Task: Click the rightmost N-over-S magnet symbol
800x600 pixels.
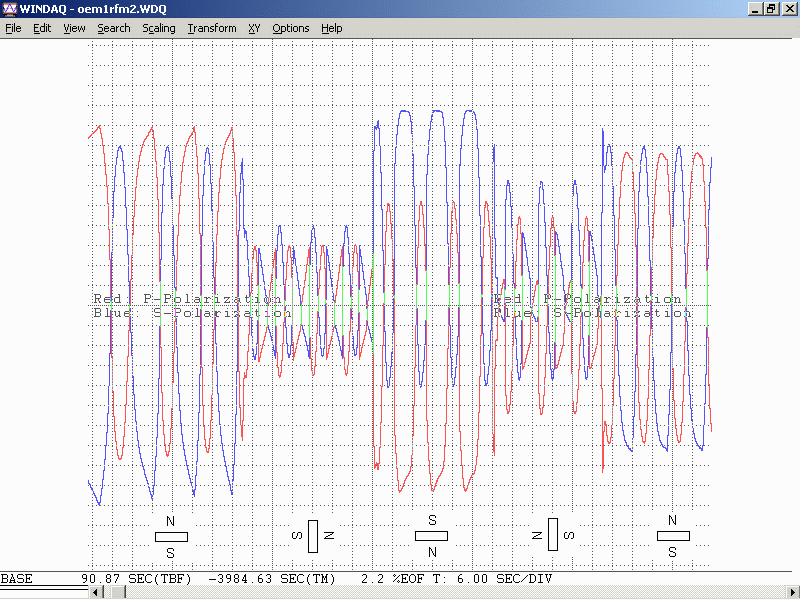Action: (x=672, y=536)
